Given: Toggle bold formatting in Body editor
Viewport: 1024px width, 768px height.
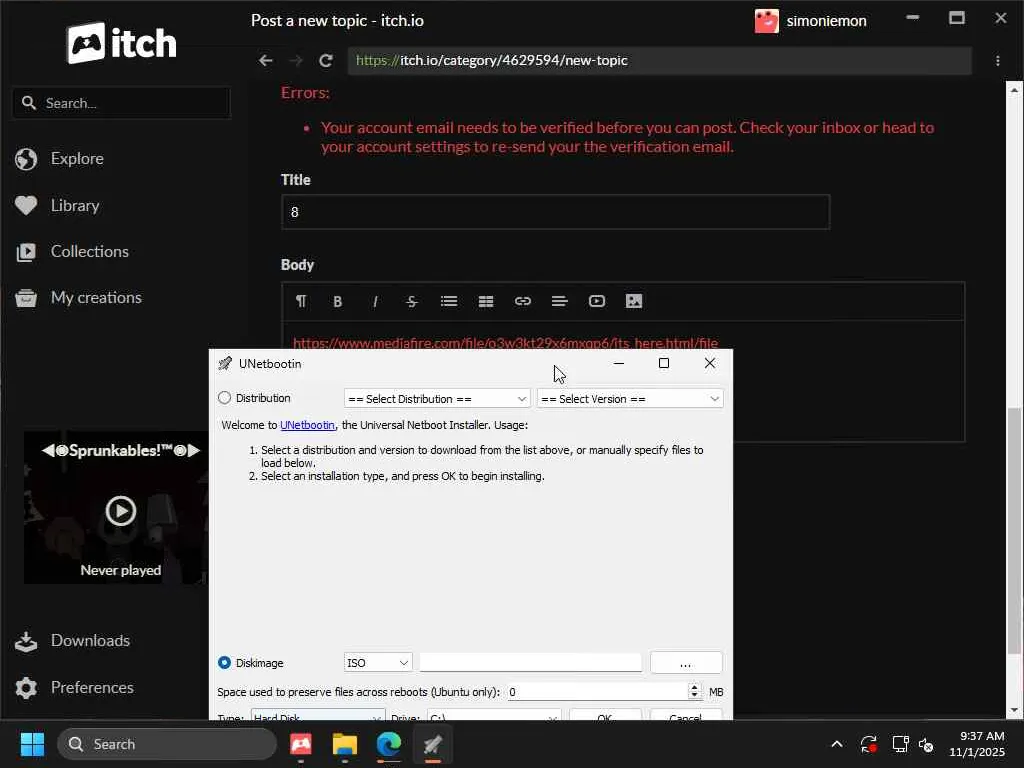Looking at the screenshot, I should click(338, 301).
